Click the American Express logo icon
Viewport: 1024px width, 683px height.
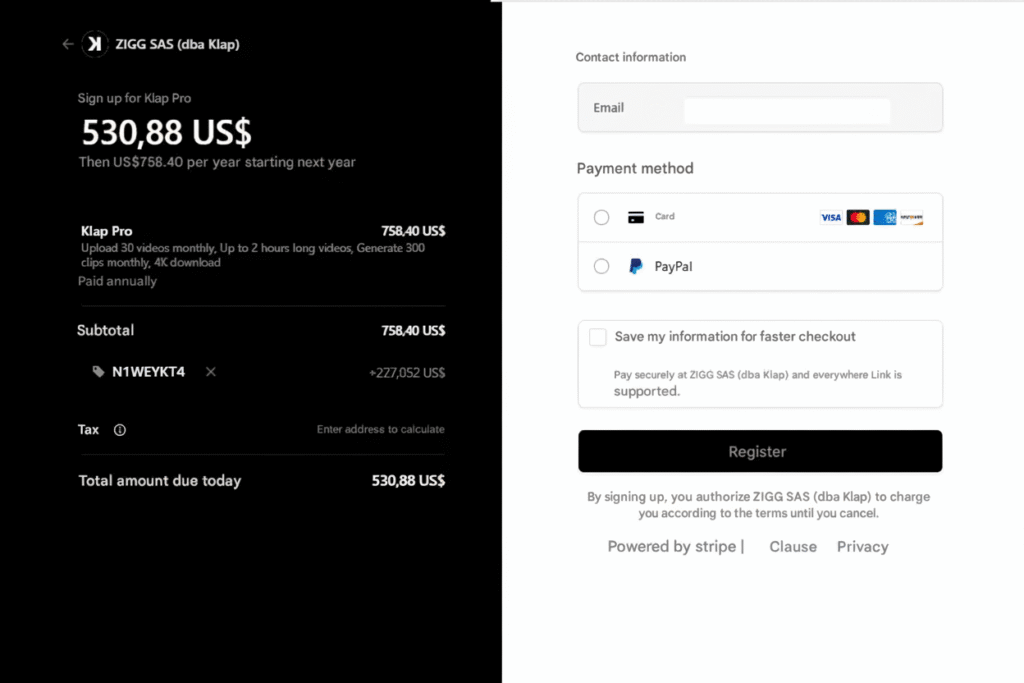pyautogui.click(x=885, y=217)
